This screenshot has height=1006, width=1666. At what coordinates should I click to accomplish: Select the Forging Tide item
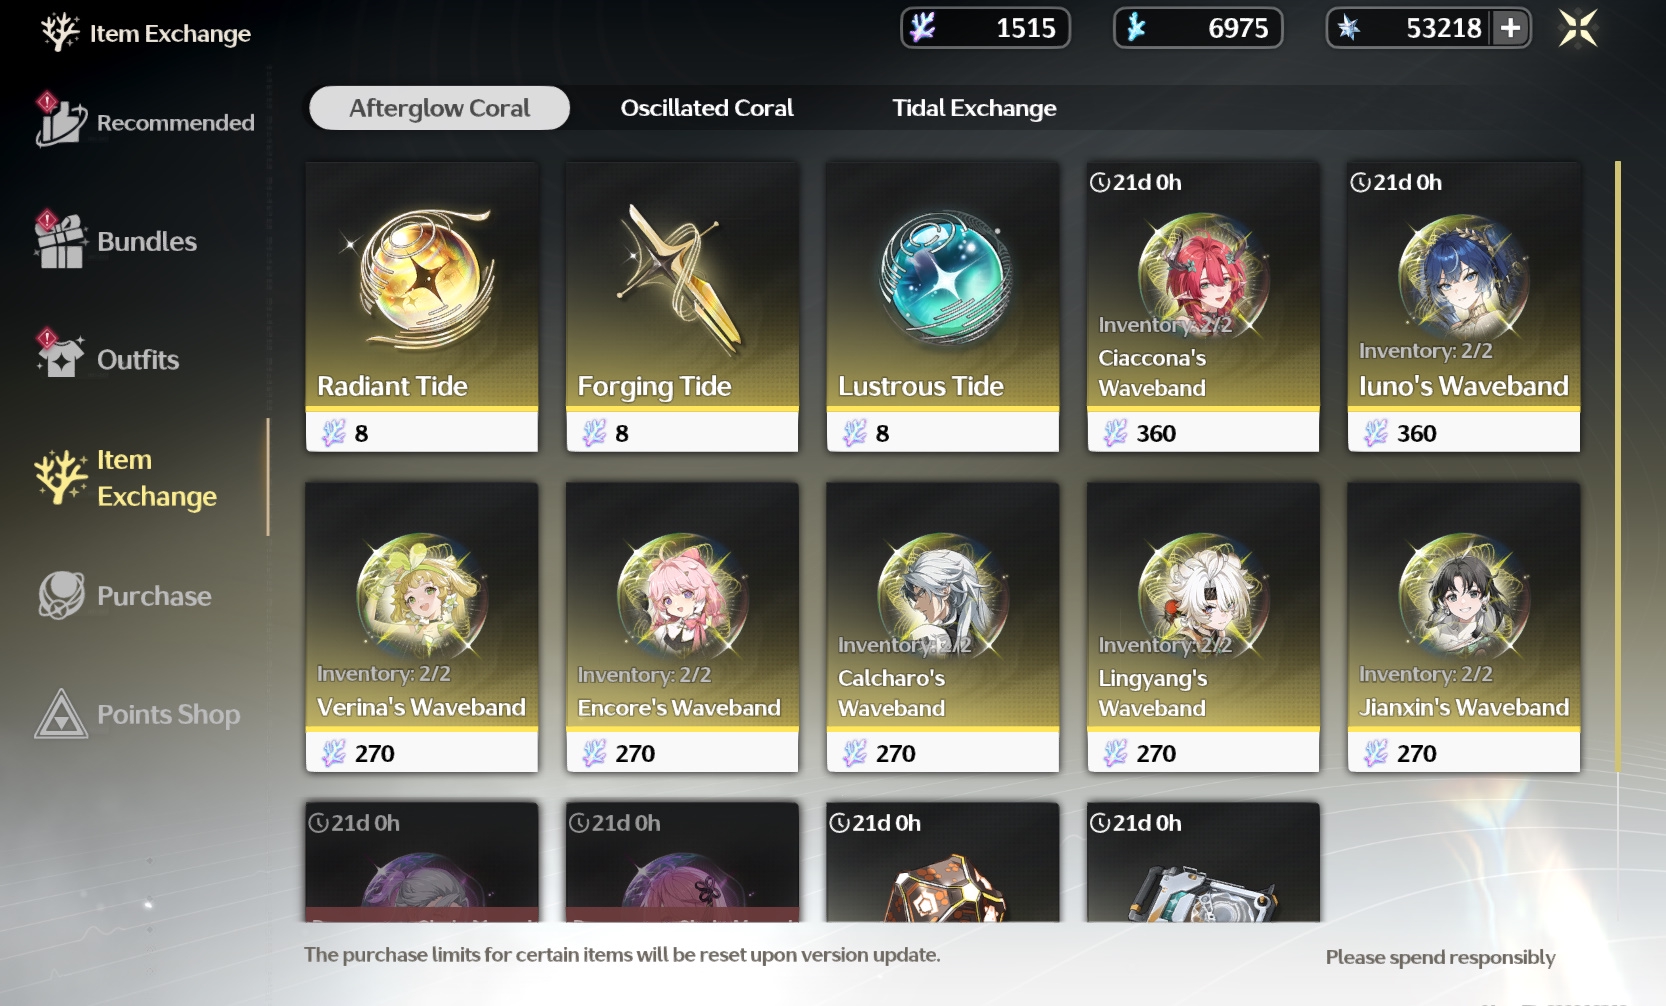(682, 307)
